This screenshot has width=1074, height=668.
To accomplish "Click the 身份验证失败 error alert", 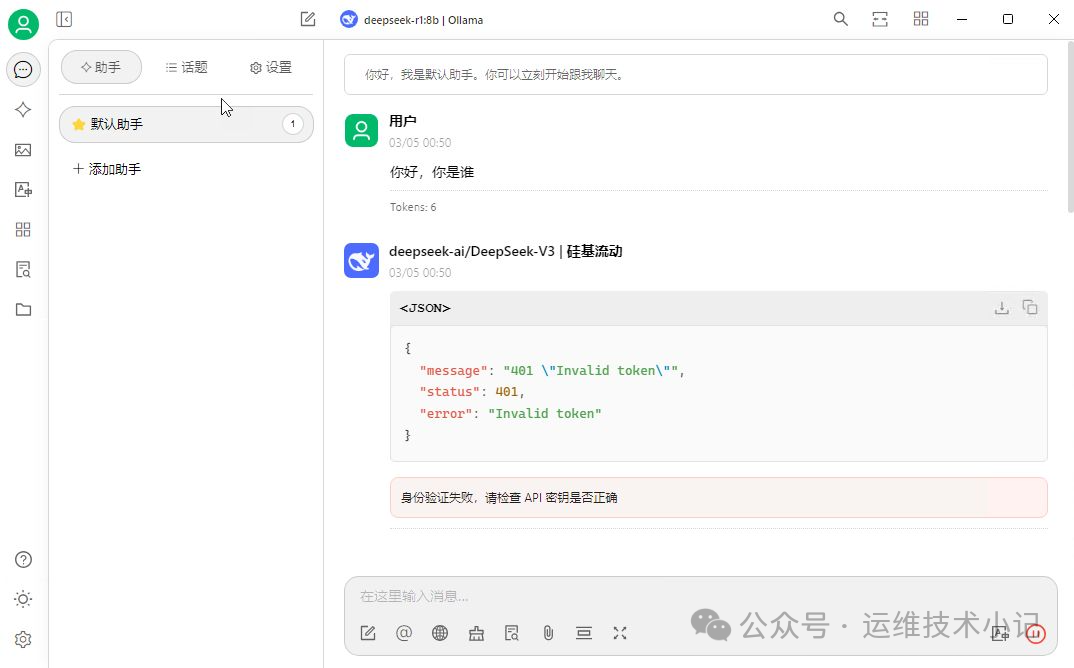I will 719,497.
